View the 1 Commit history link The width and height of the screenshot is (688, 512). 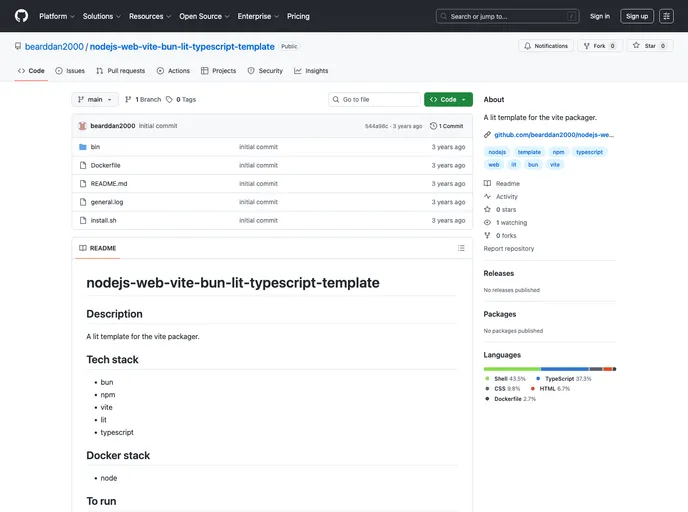coord(447,126)
